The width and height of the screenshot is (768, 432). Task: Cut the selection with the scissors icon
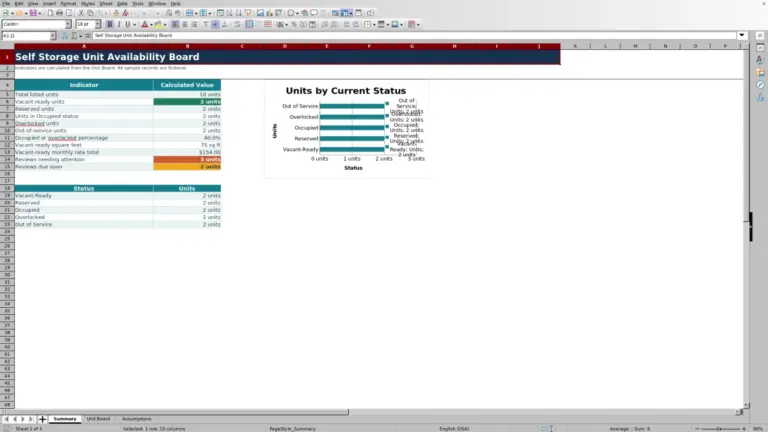[x=81, y=13]
